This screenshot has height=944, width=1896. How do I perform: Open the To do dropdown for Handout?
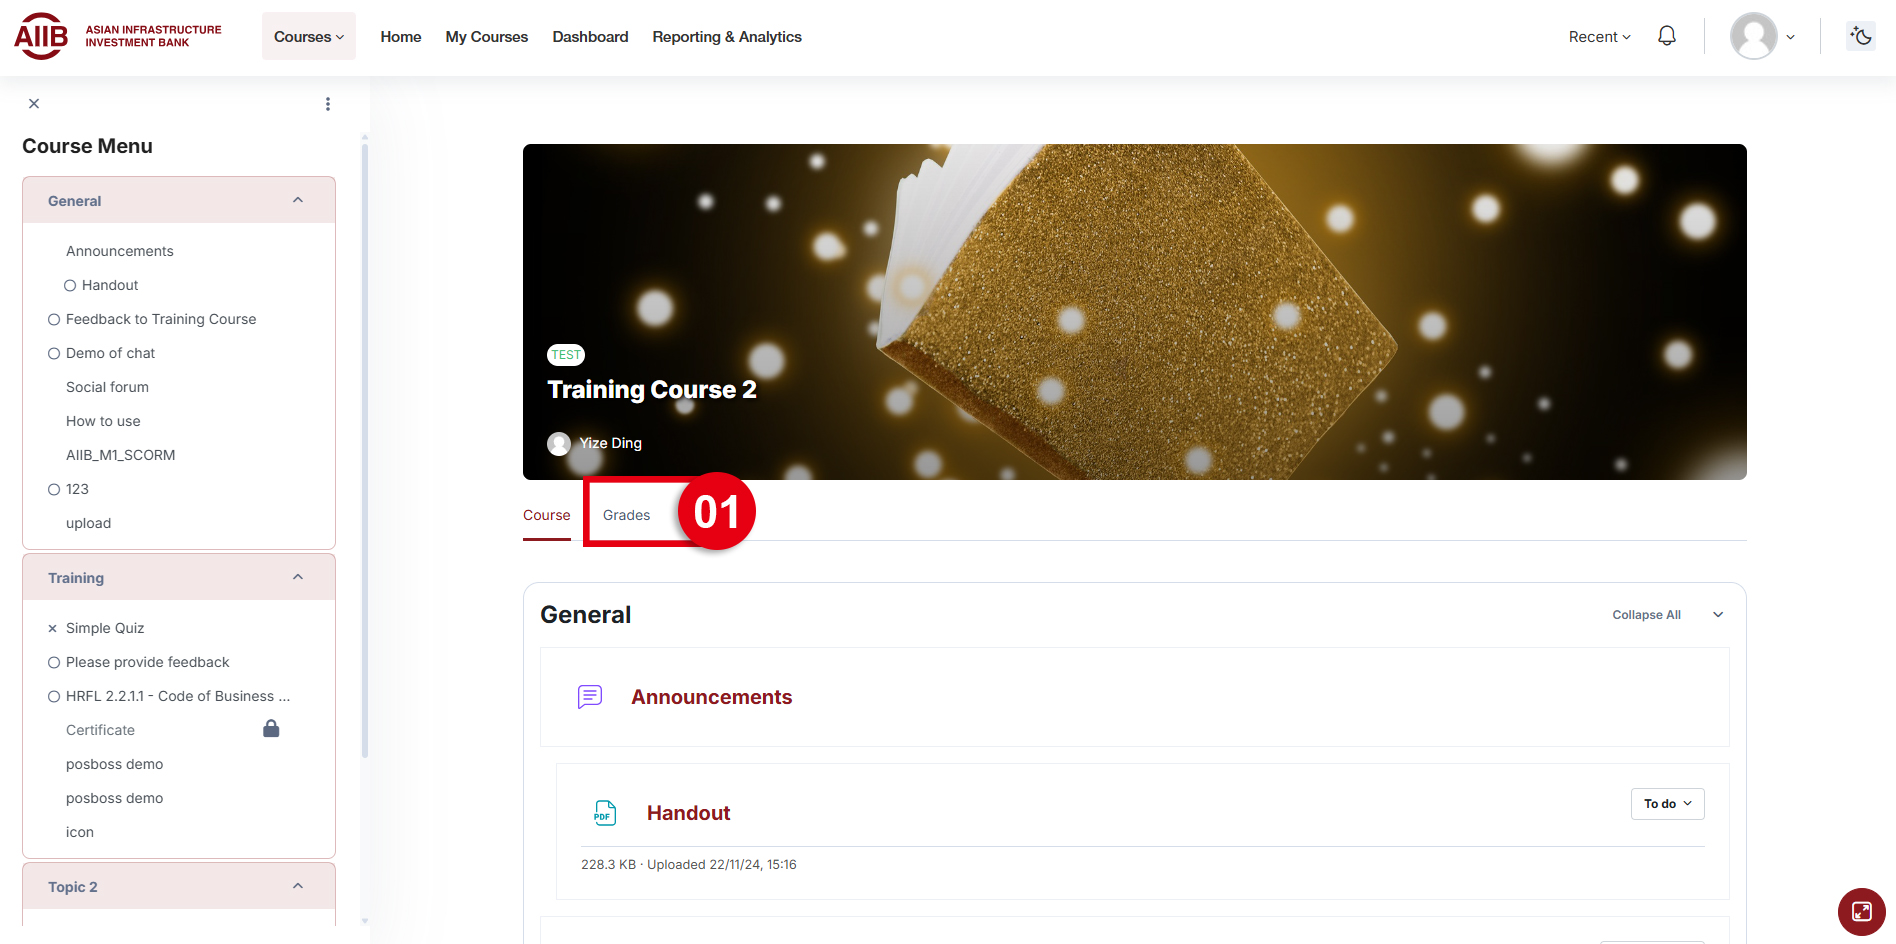pos(1668,804)
